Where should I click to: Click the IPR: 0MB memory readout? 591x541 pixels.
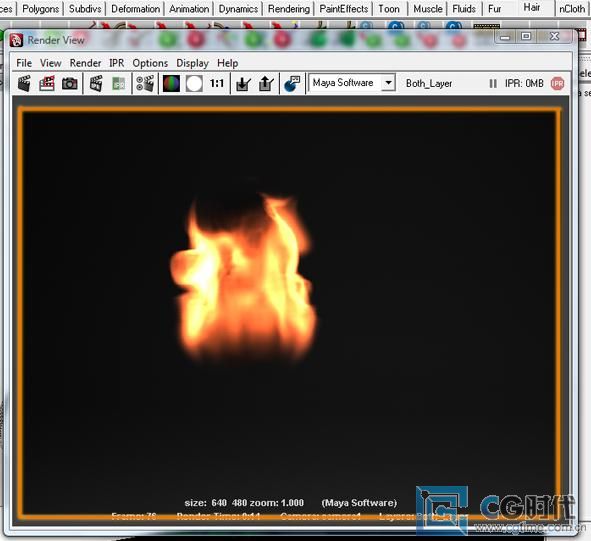[524, 83]
